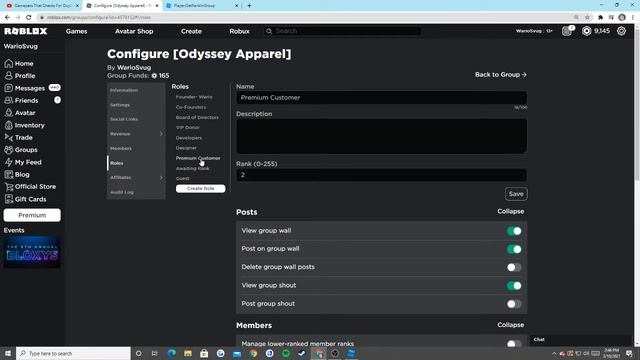Click the Premium button in sidebar
This screenshot has width=640, height=360.
pos(32,215)
